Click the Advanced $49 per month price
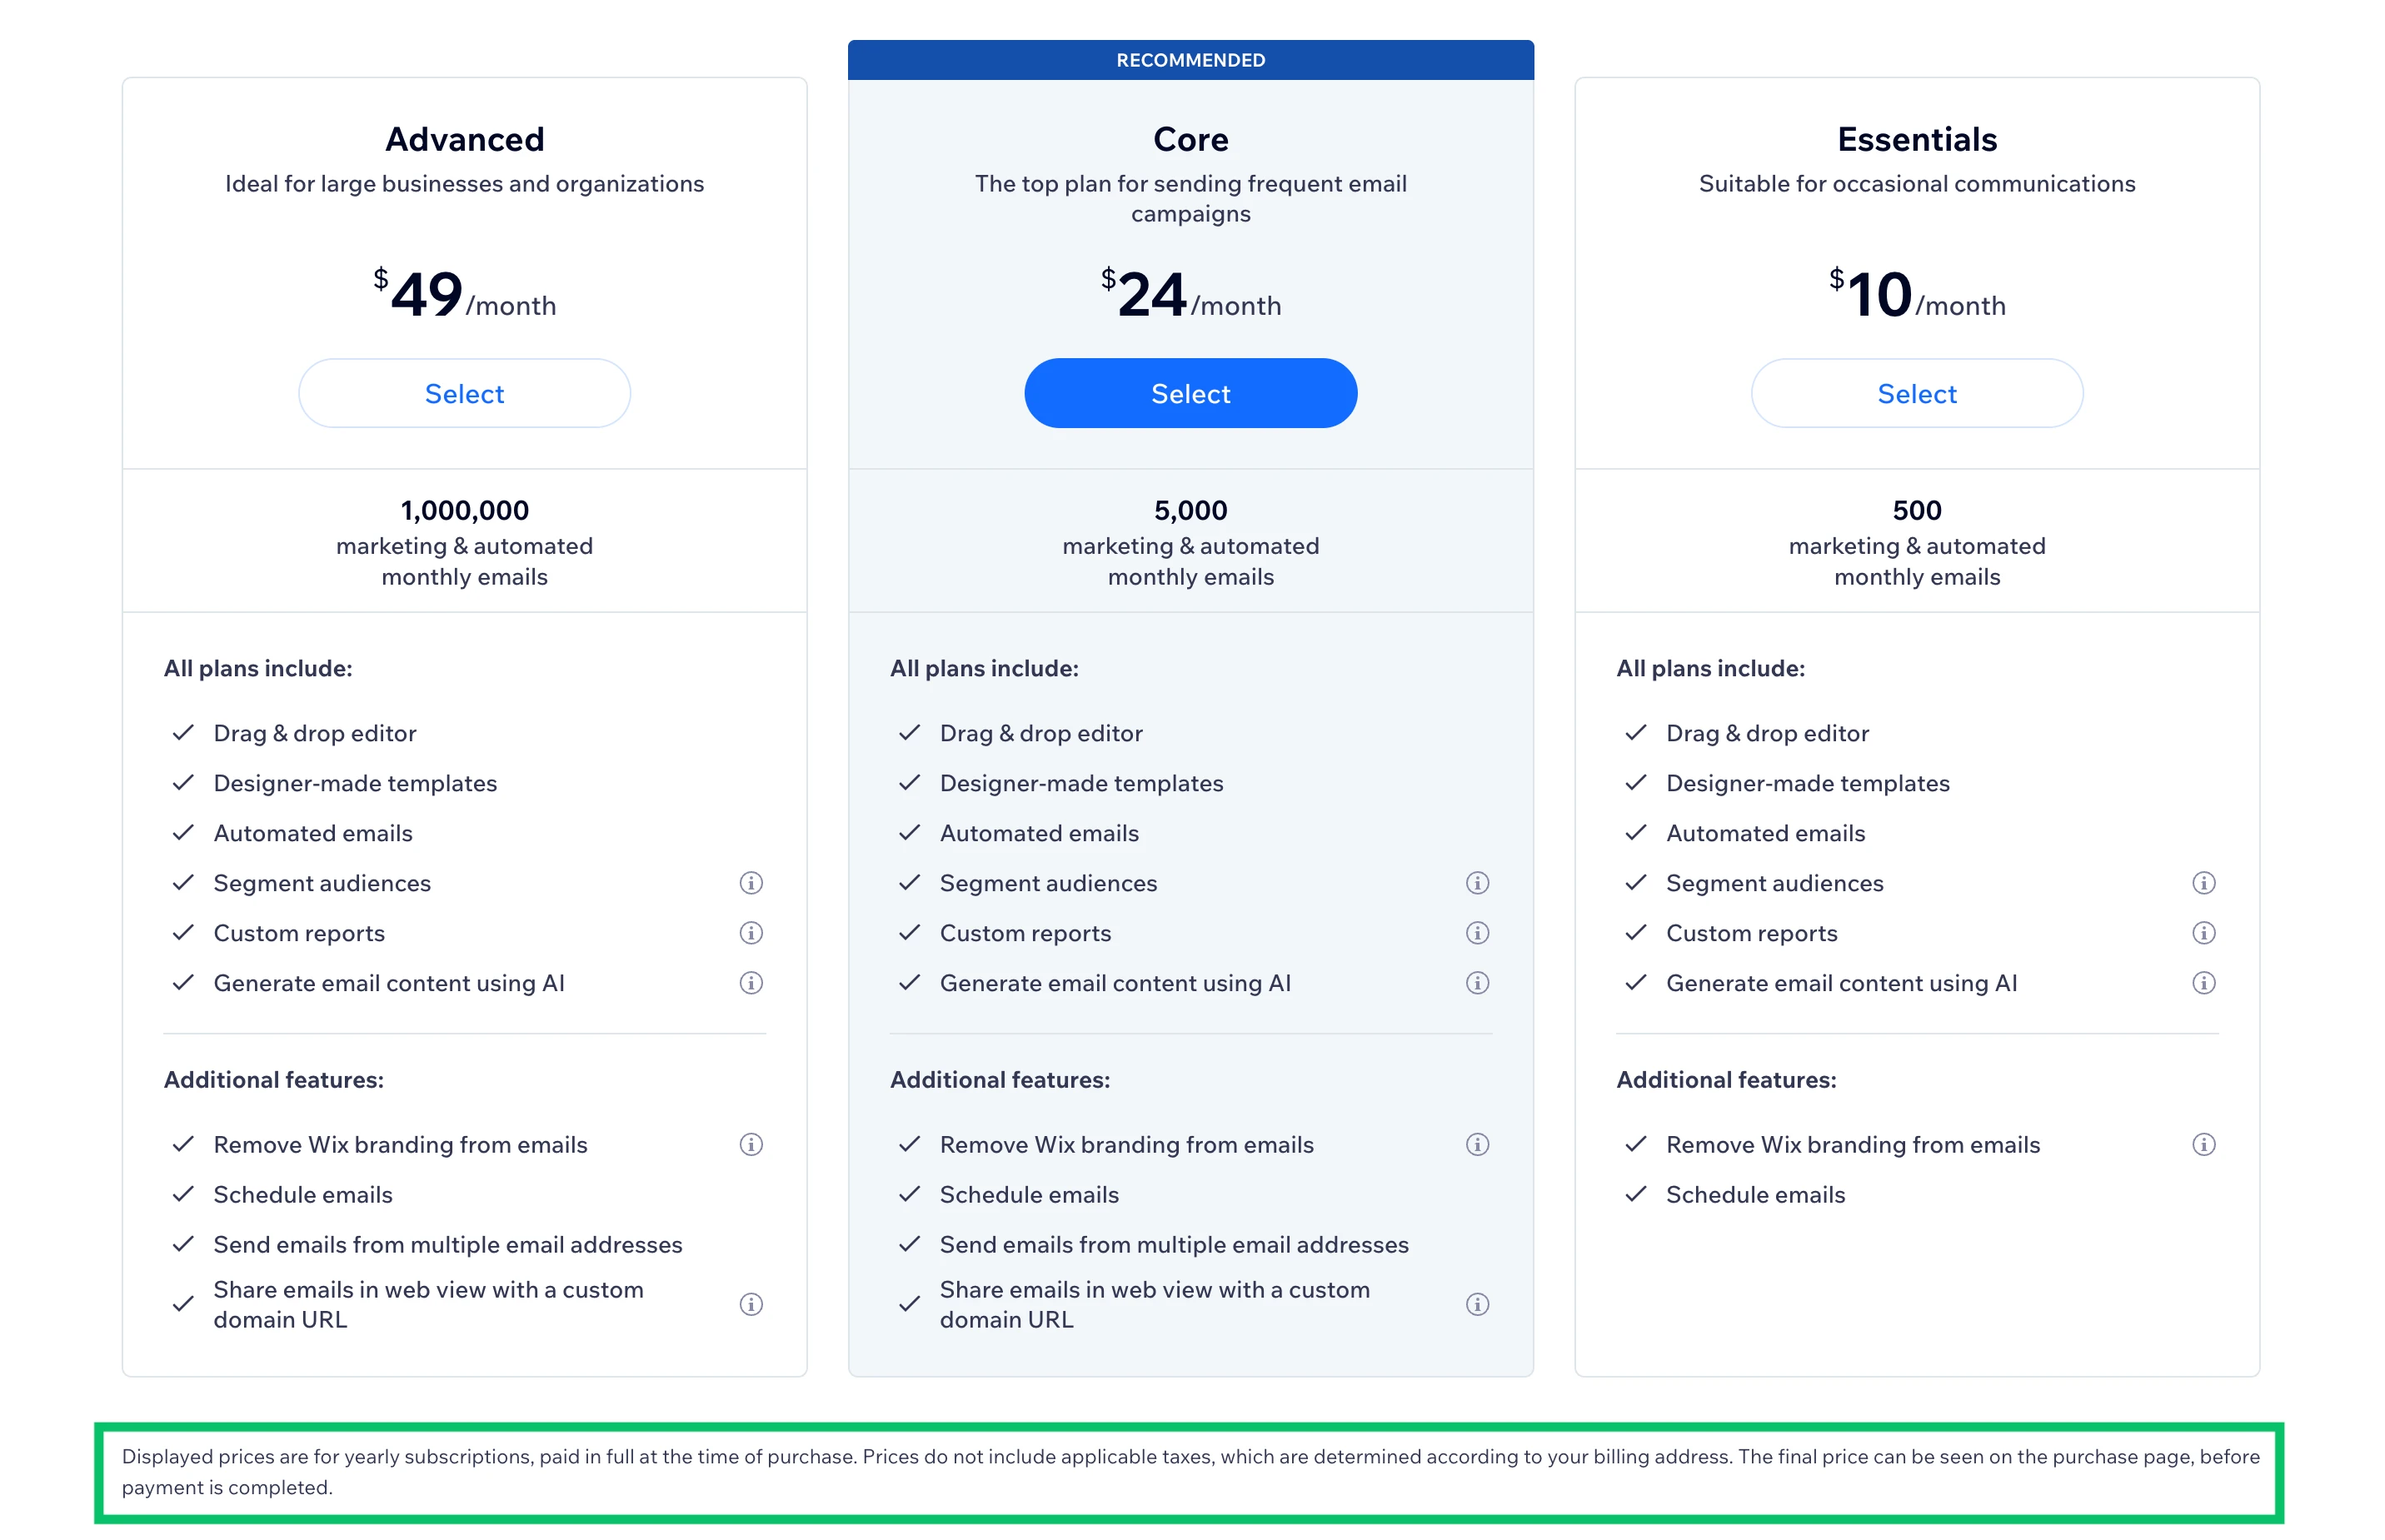Image resolution: width=2385 pixels, height=1540 pixels. (464, 295)
